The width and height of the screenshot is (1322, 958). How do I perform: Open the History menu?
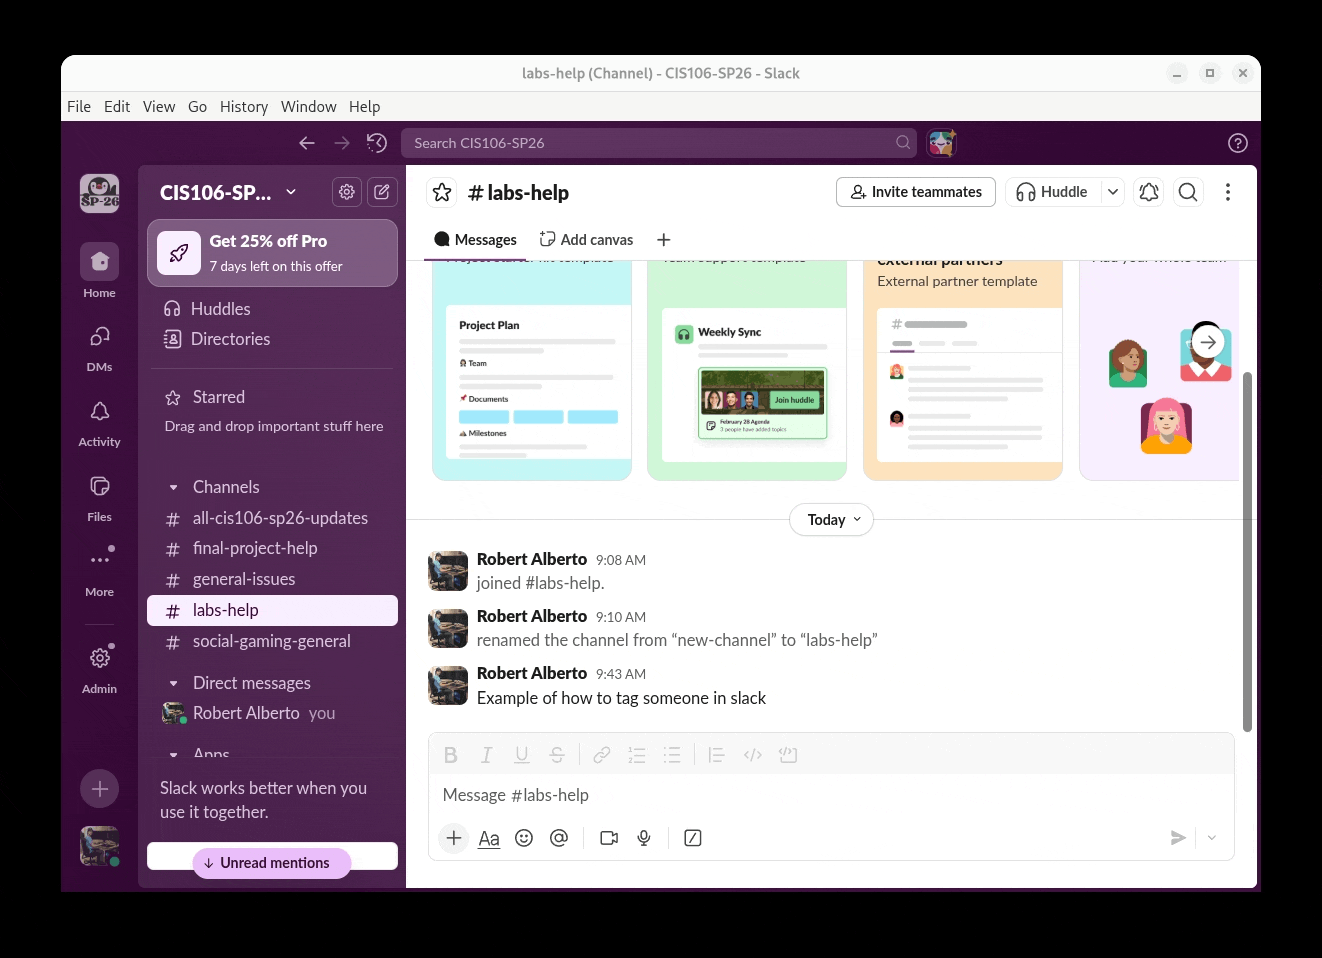[244, 106]
